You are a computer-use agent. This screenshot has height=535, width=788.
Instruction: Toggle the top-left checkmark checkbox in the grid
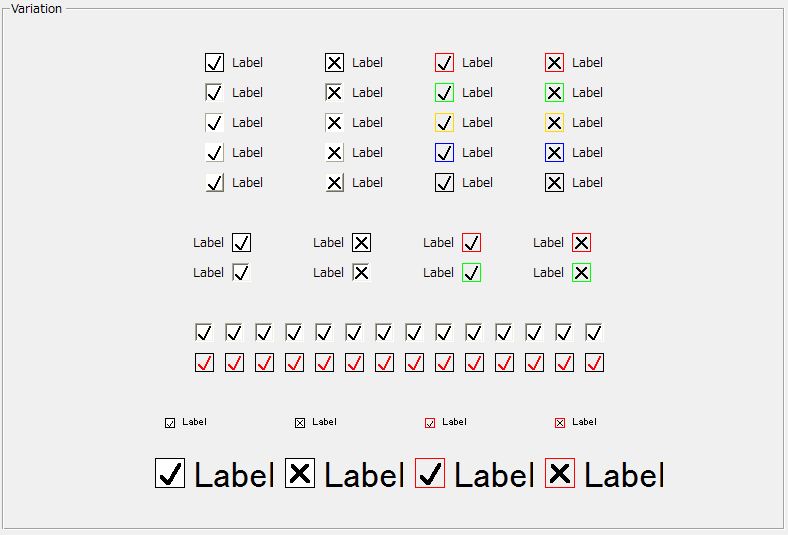(x=214, y=63)
